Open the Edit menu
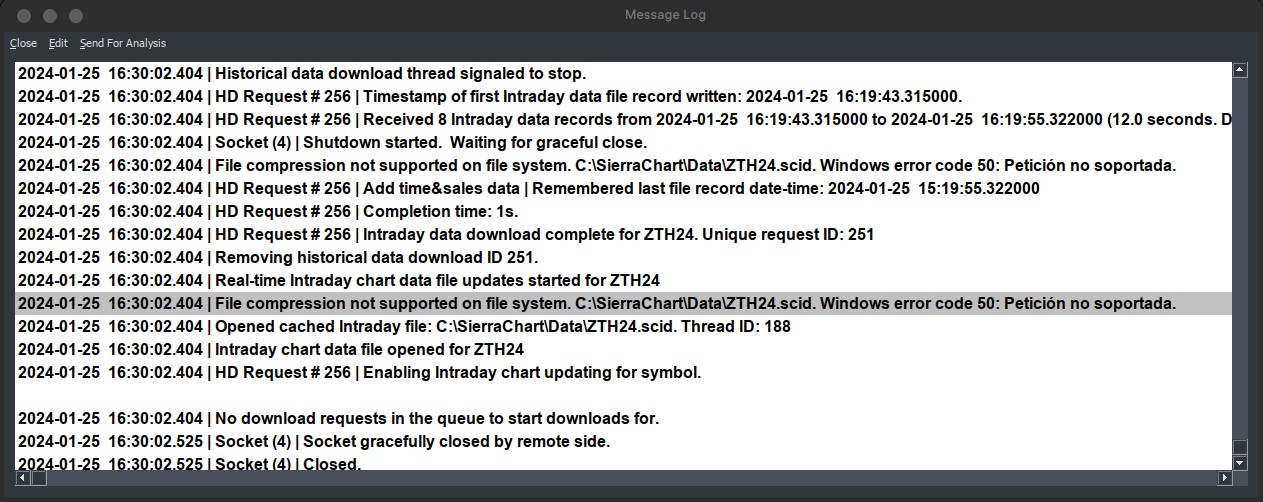The height and width of the screenshot is (502, 1263). pos(58,43)
